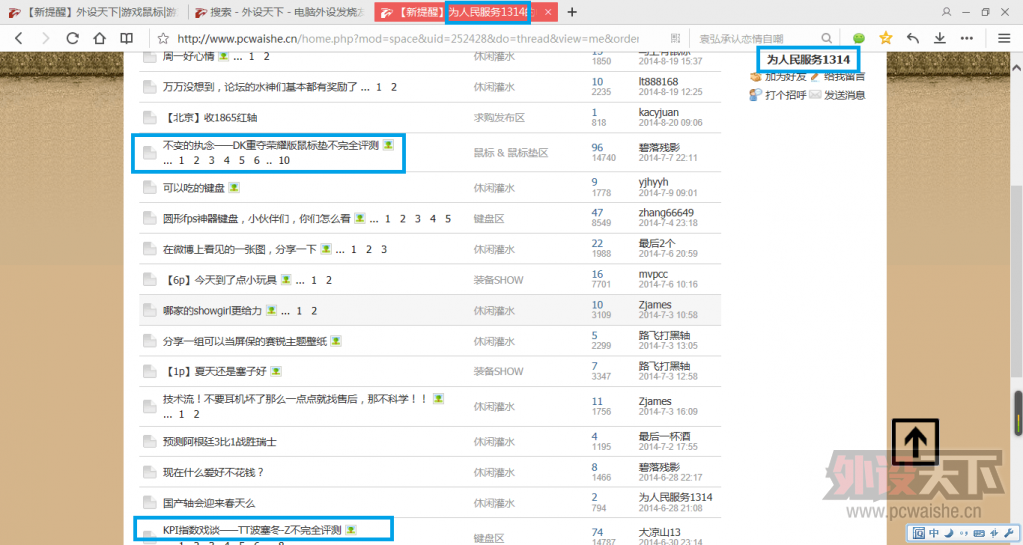This screenshot has height=545, width=1023.
Task: Reload the page with refresh icon
Action: point(72,39)
